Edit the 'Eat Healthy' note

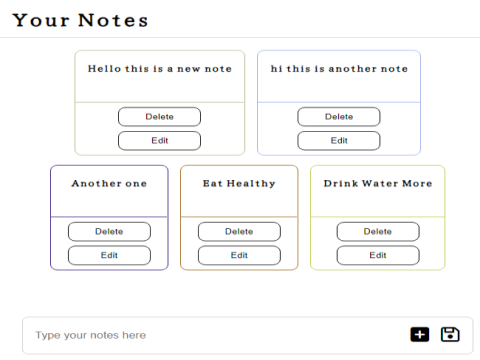239,255
